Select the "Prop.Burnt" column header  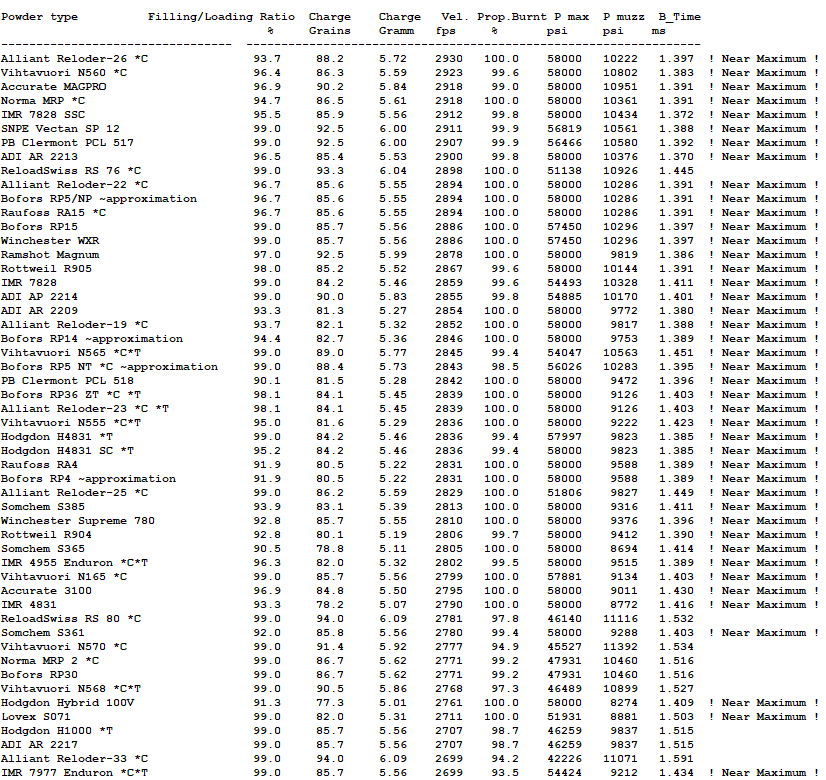coord(512,17)
